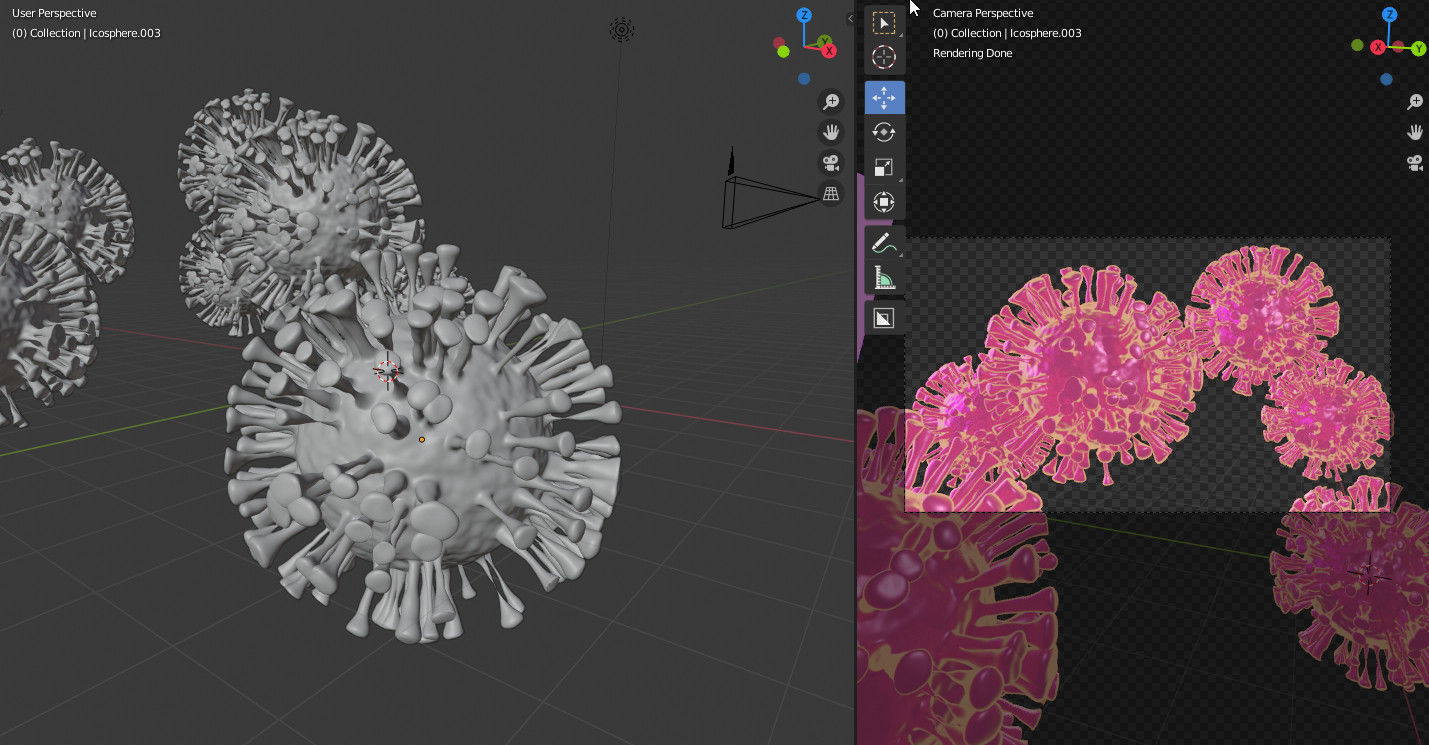This screenshot has width=1429, height=745.
Task: Click green Y axis on camera viewport gizmo
Action: tap(1419, 49)
